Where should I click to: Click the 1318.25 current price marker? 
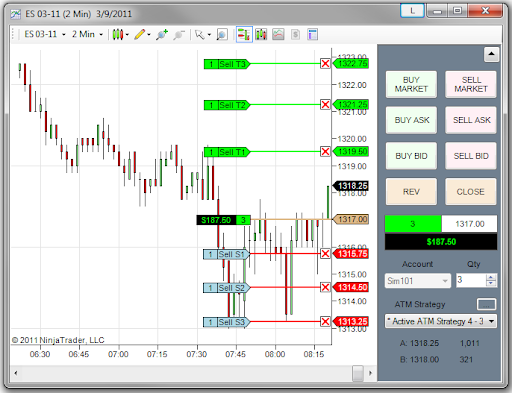[351, 186]
